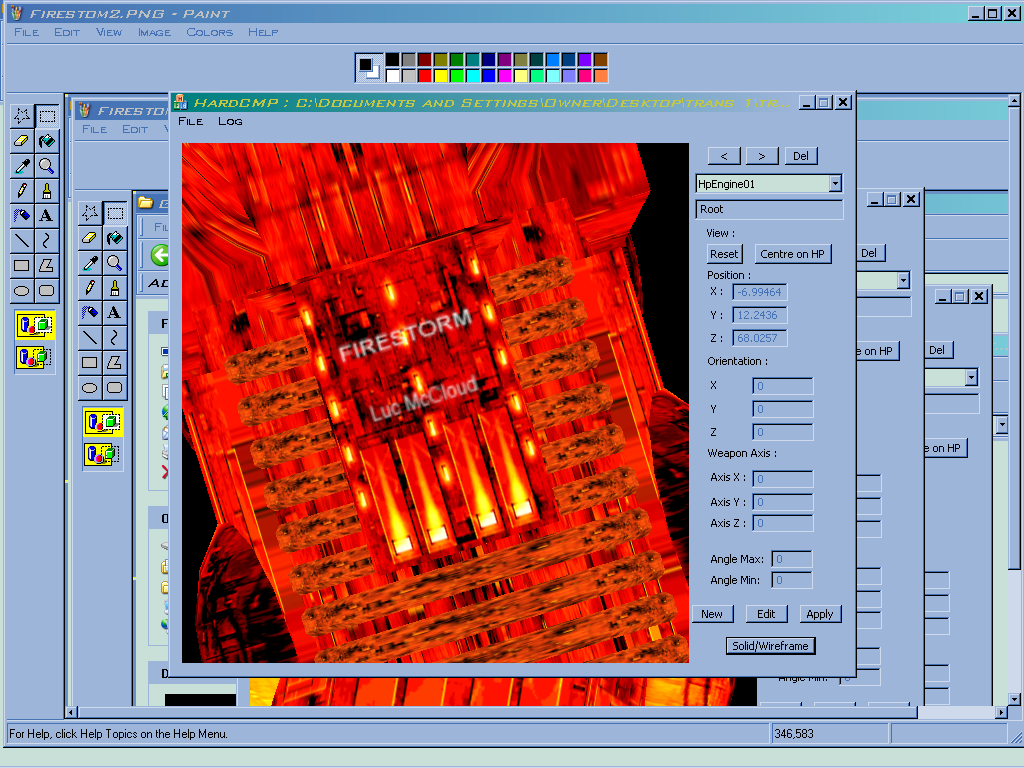Select the Pencil tool in leftmost toolbox
Viewport: 1024px width, 768px height.
pyautogui.click(x=21, y=190)
